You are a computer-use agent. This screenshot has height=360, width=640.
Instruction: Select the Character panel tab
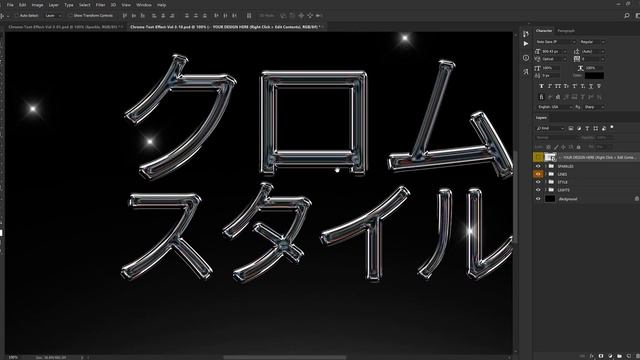click(x=544, y=31)
